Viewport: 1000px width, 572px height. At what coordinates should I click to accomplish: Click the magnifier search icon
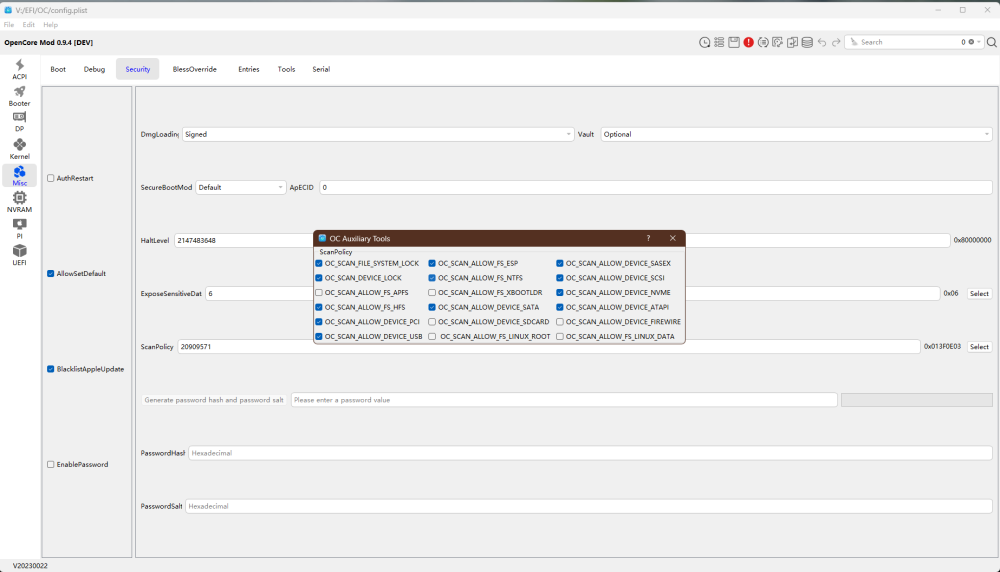tap(992, 42)
